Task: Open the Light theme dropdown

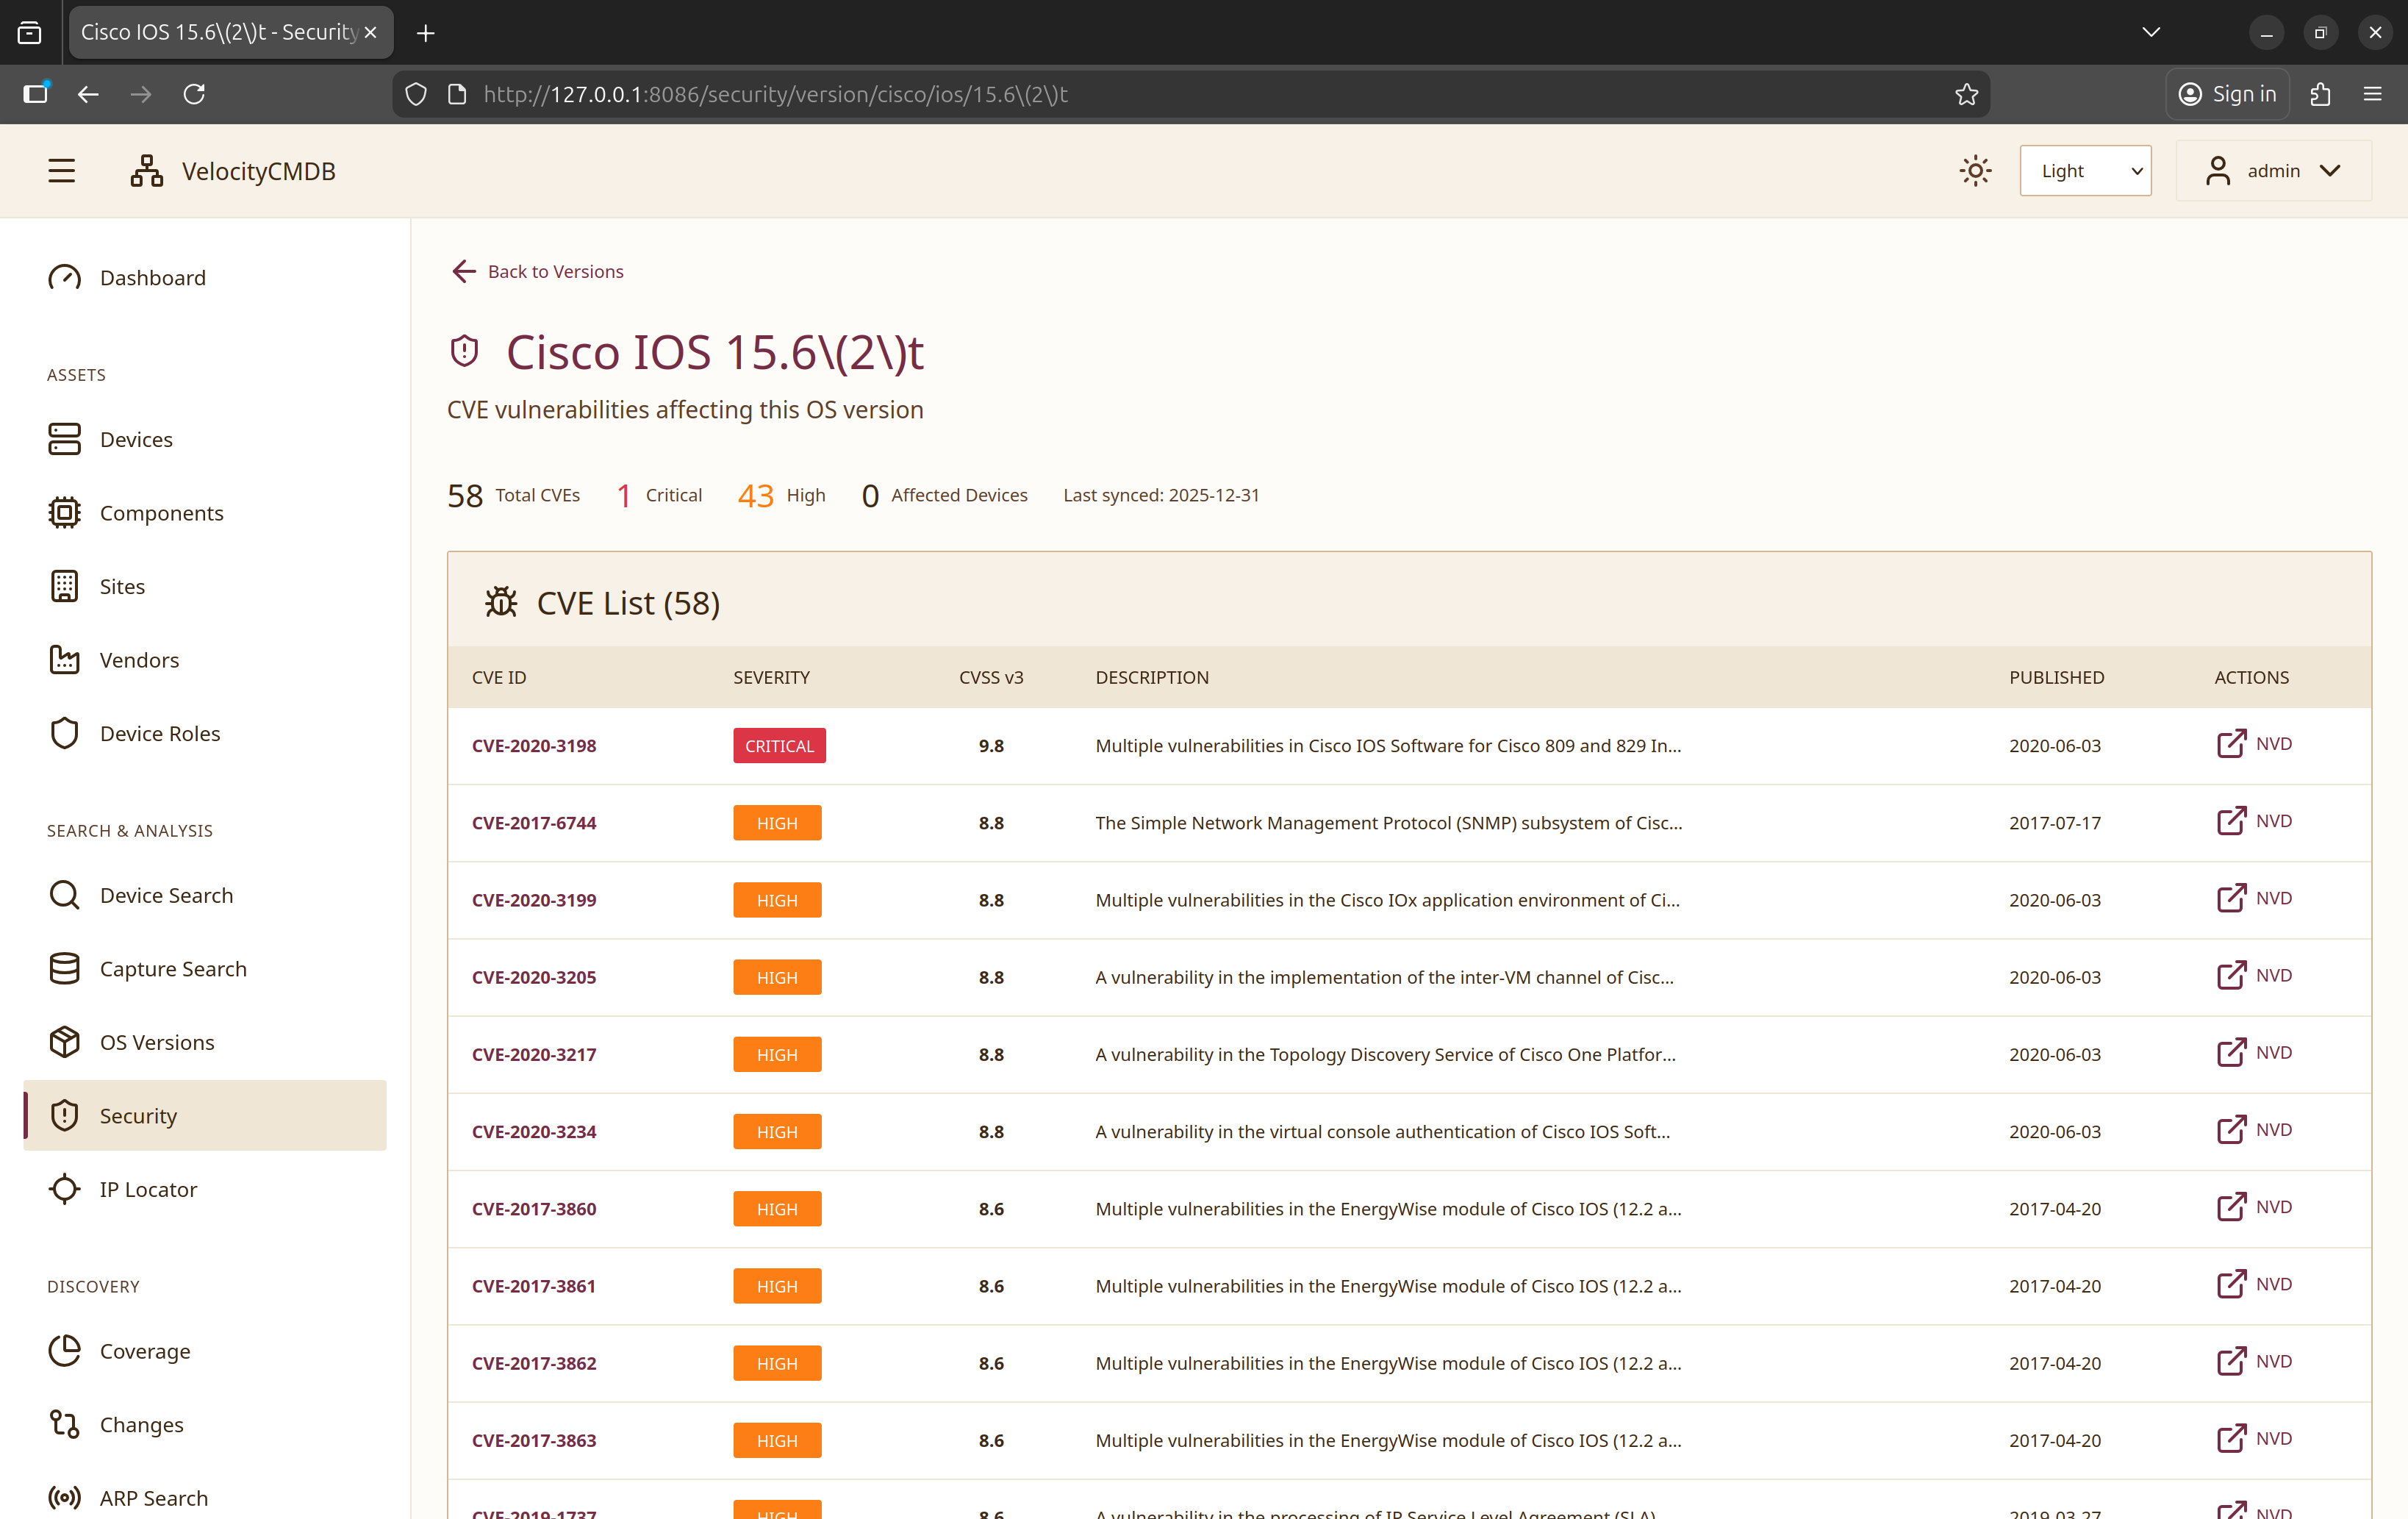Action: (x=2085, y=171)
